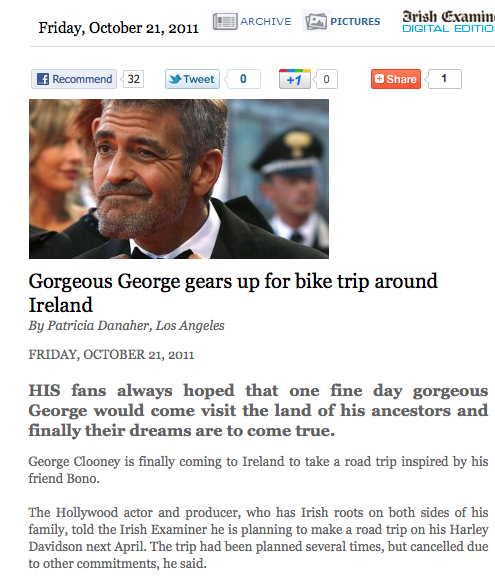Click the Share count bubble

[444, 79]
